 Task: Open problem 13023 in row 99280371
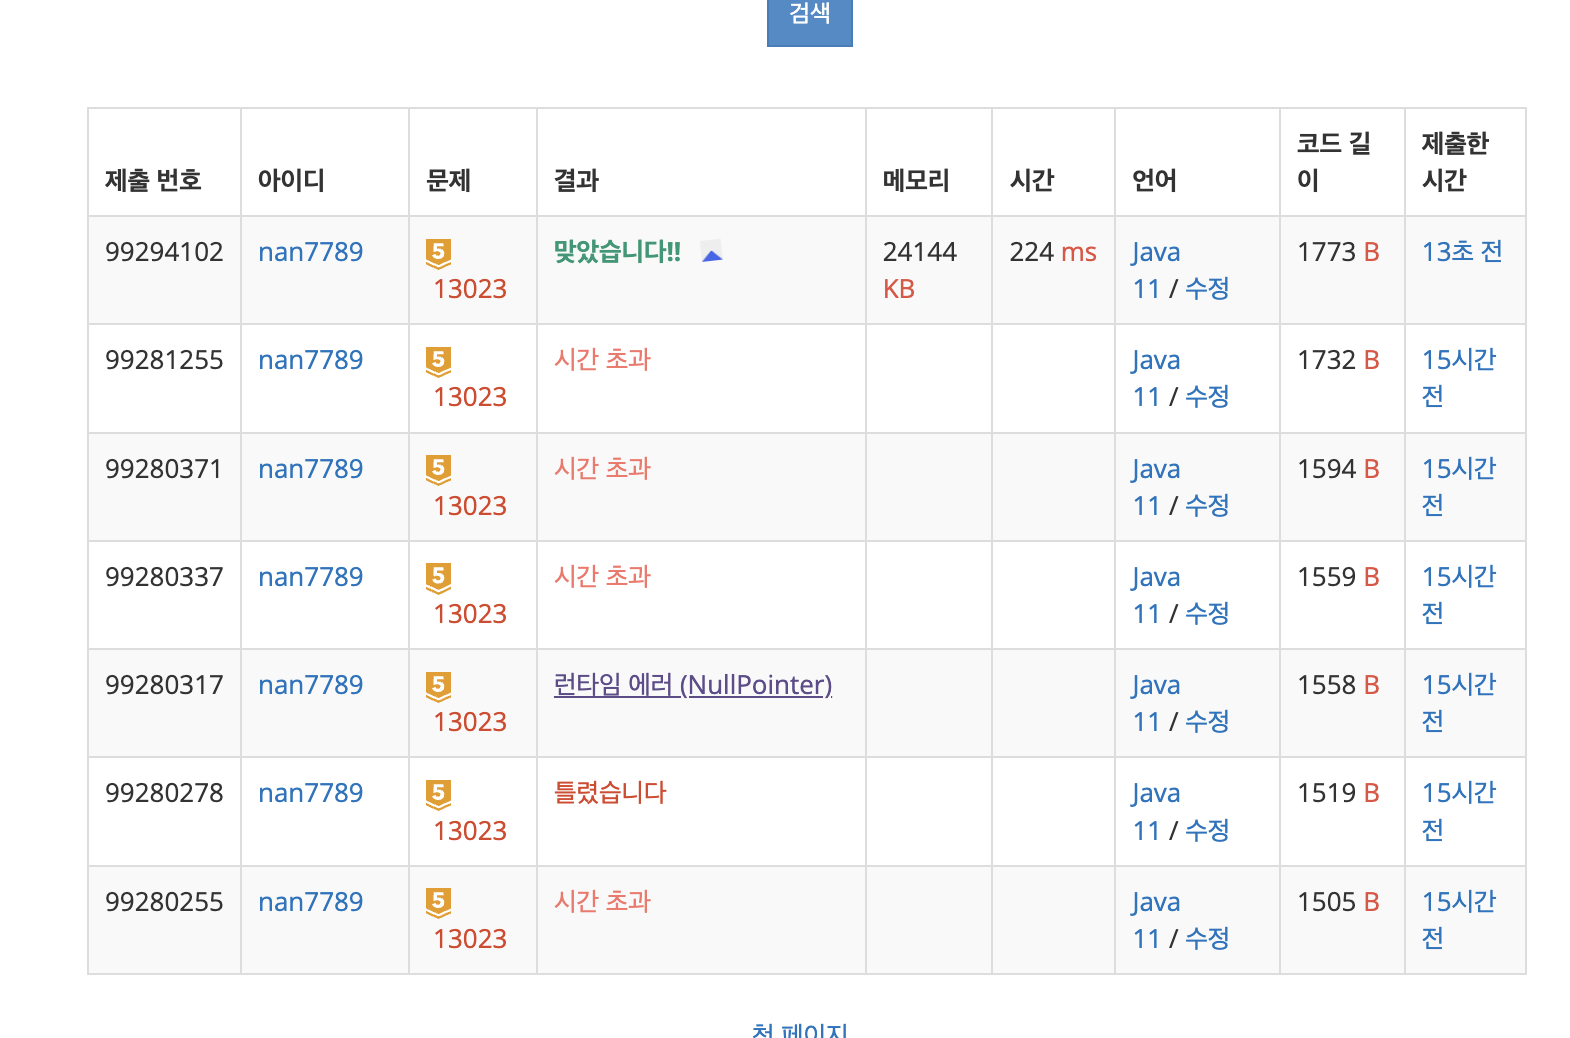coord(470,506)
